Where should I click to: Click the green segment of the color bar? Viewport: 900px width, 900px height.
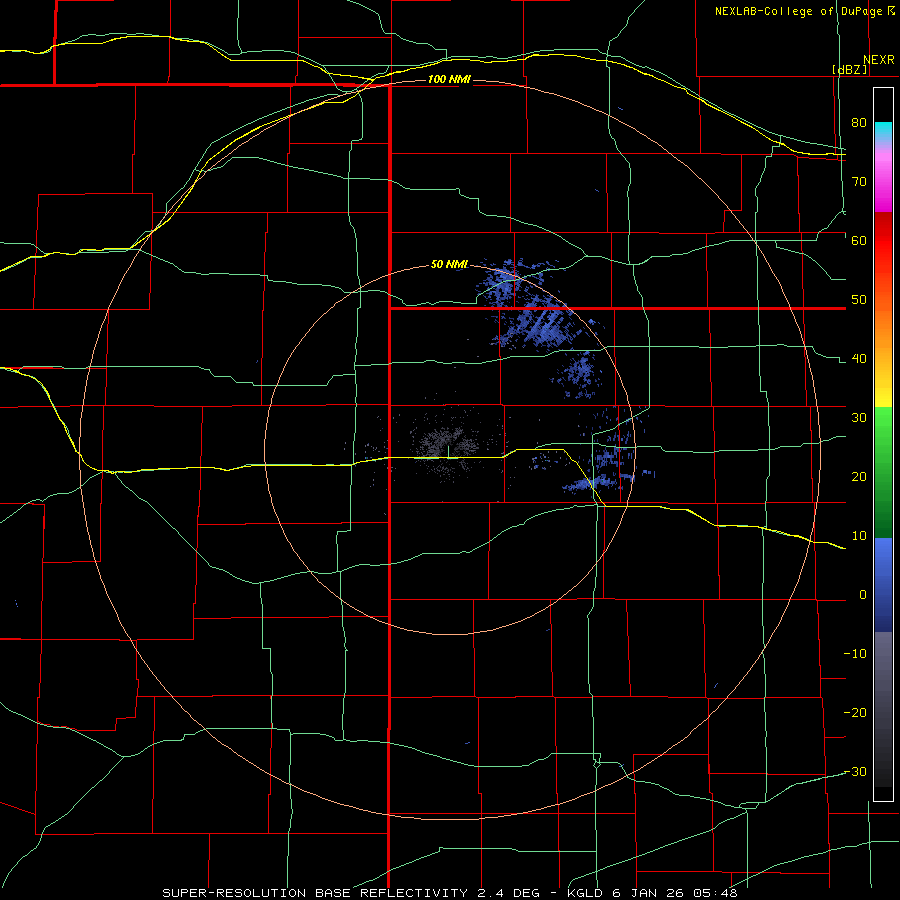click(x=883, y=472)
